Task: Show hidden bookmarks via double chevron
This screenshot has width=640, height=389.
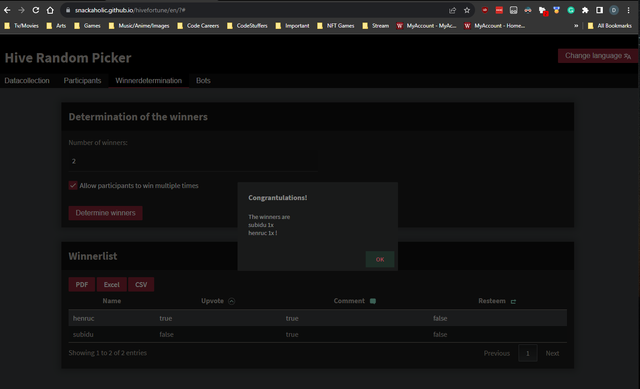Action: tap(576, 26)
